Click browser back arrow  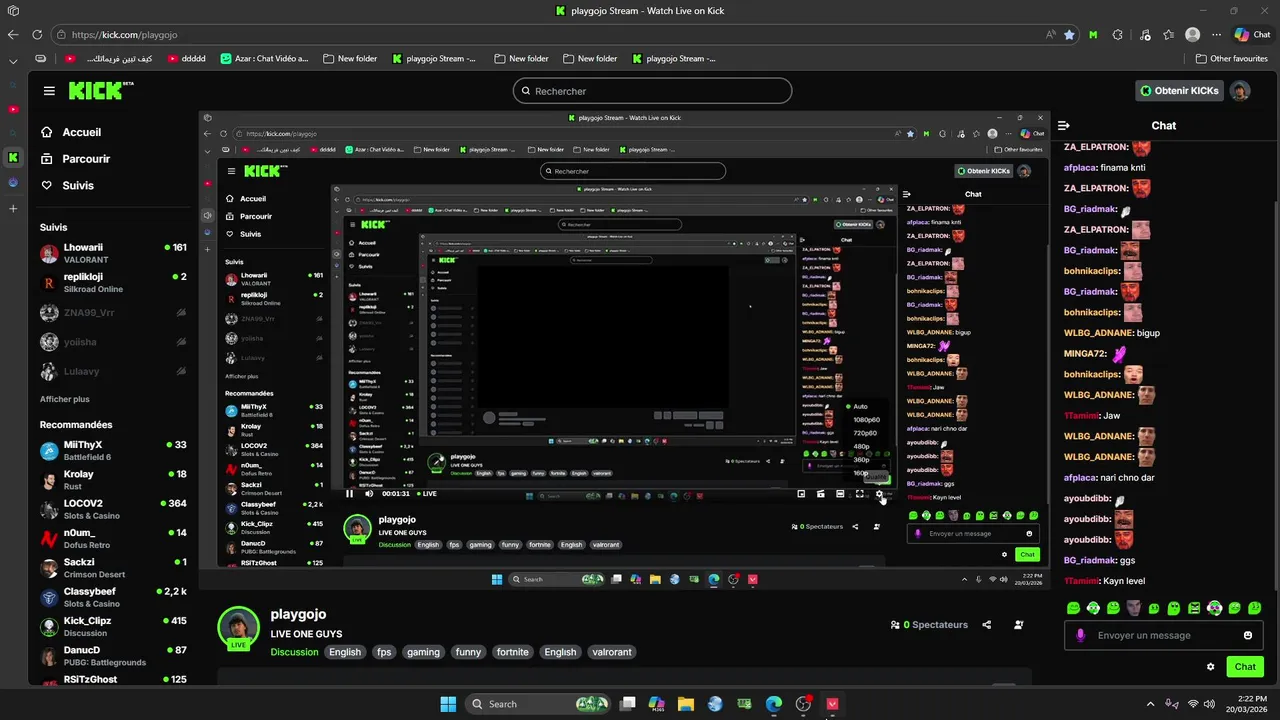(x=13, y=34)
